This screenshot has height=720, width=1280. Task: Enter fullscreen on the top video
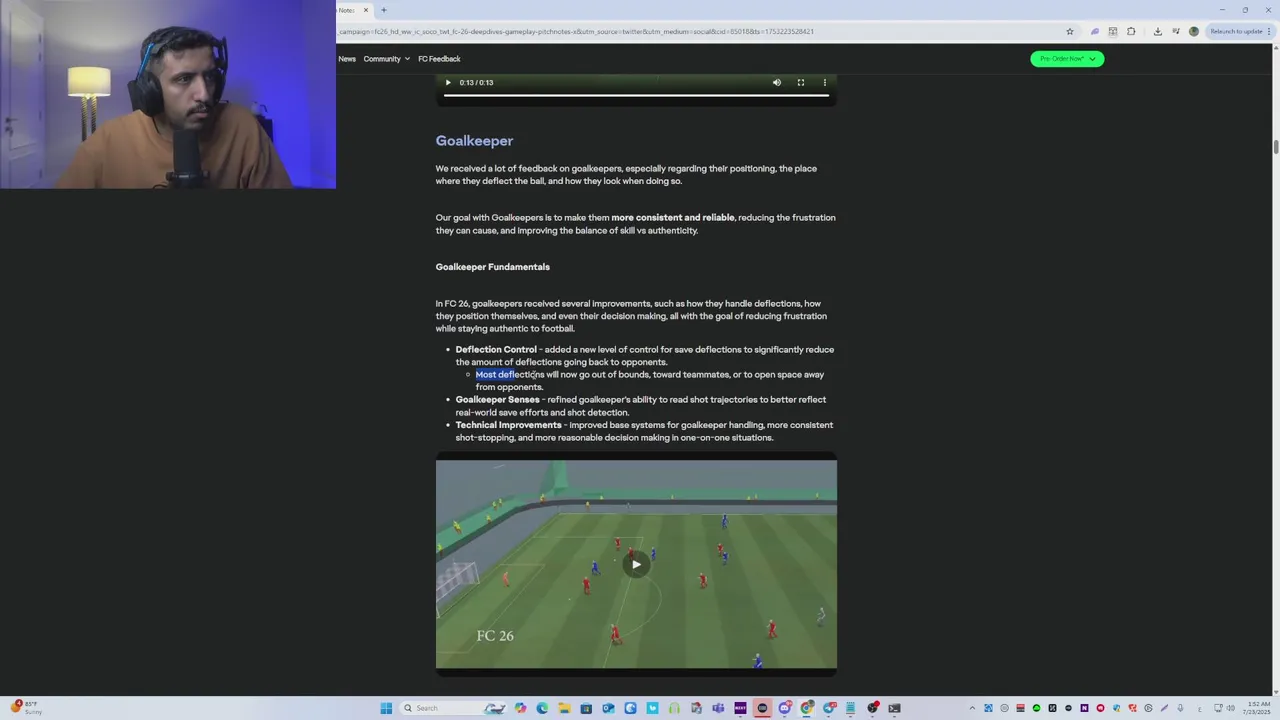800,82
